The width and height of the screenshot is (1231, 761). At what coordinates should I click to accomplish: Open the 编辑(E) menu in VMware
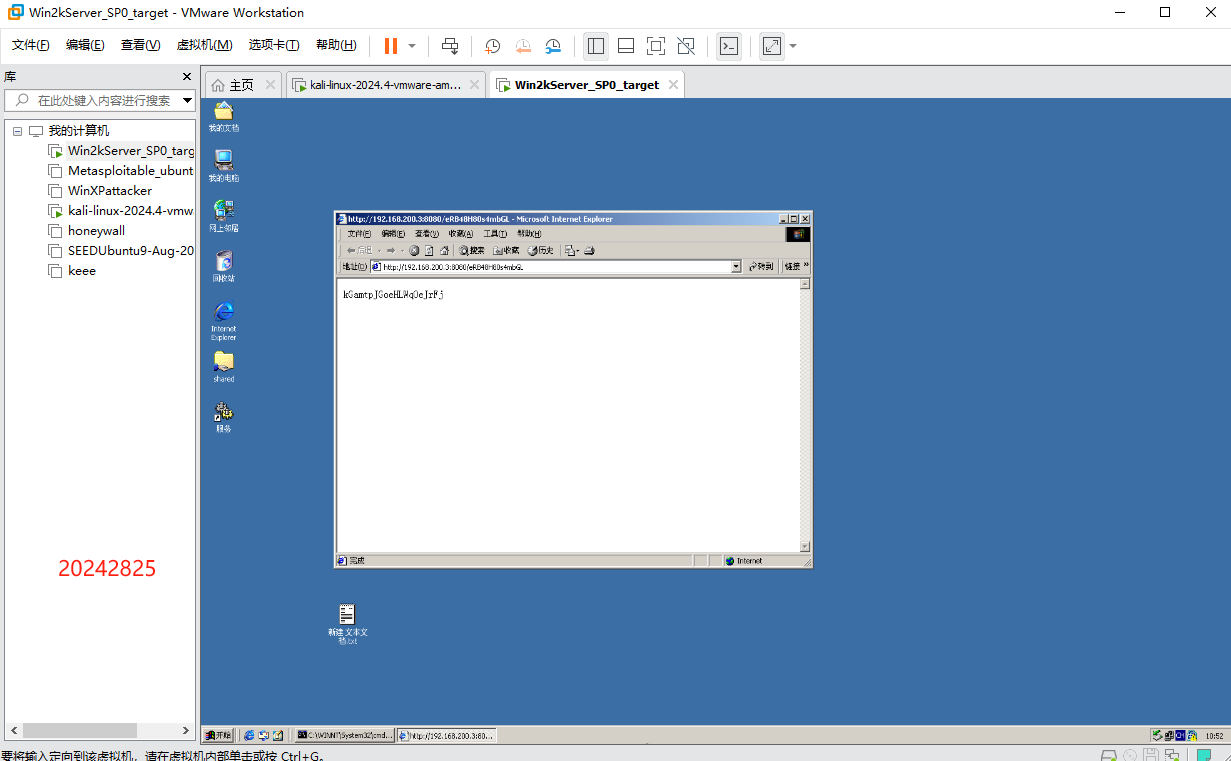point(85,45)
